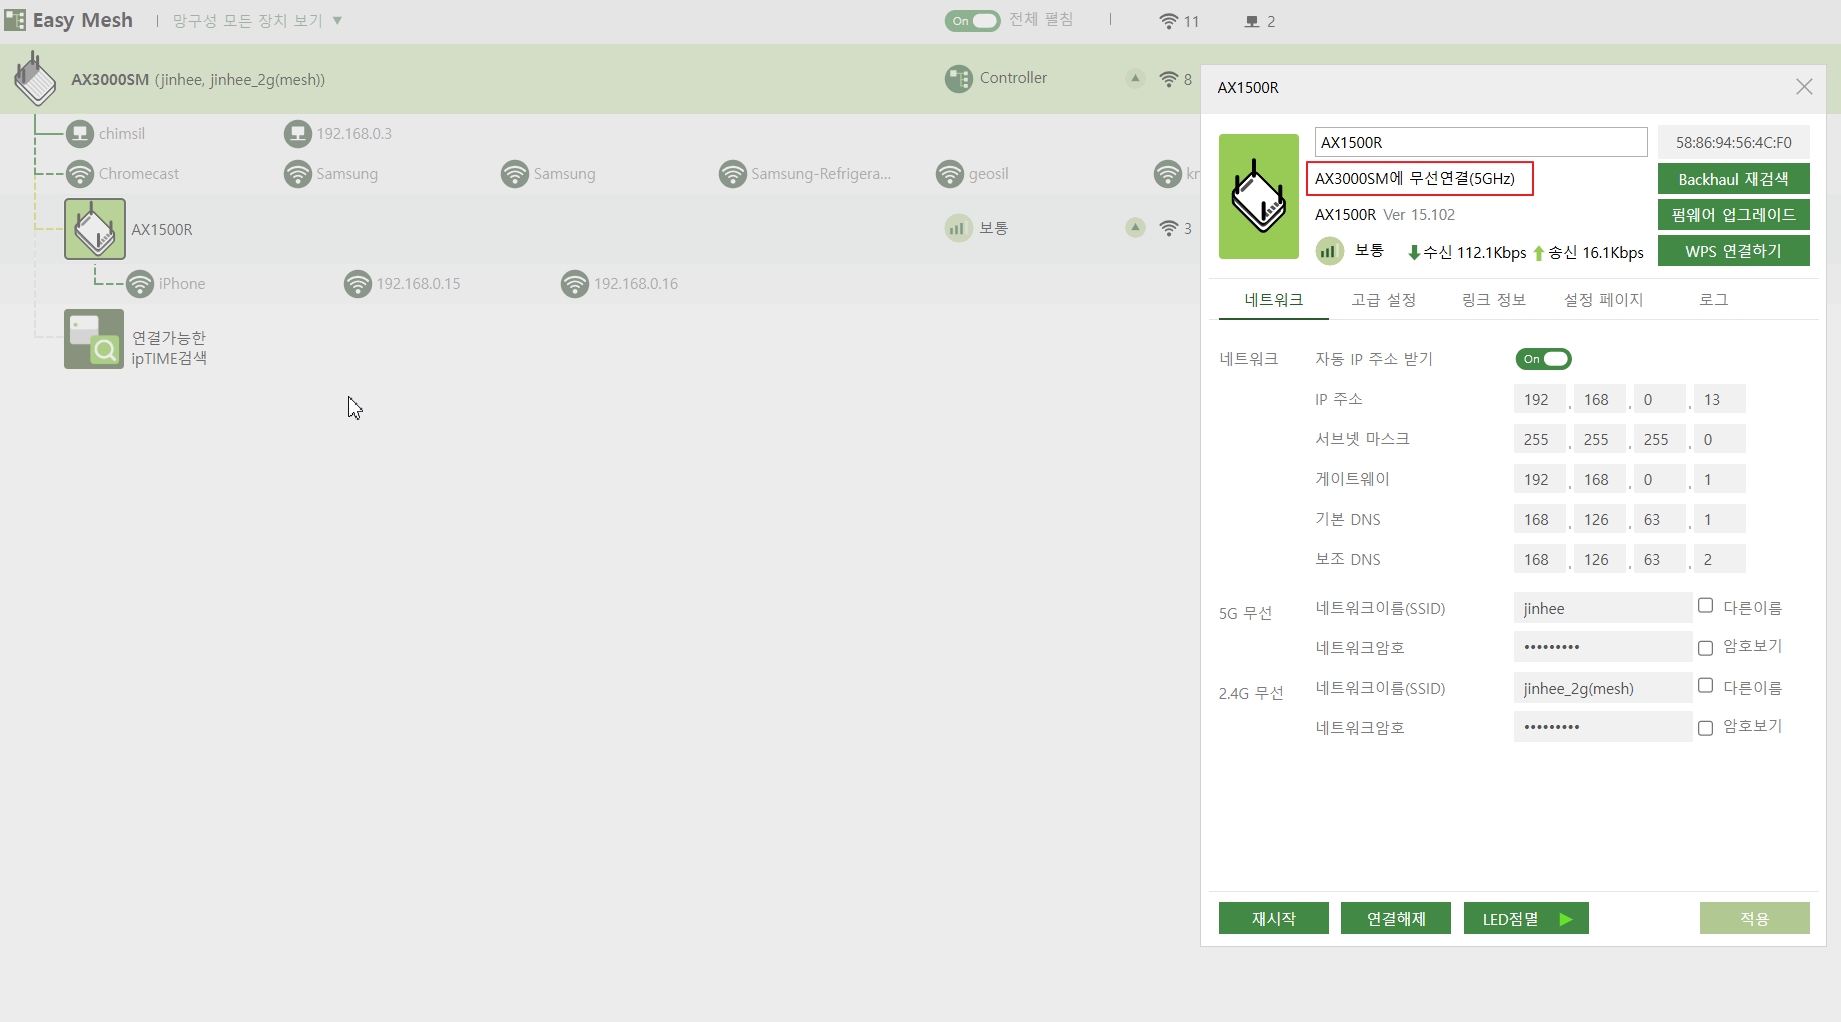Click the AX3000SM controller router icon

click(x=36, y=79)
